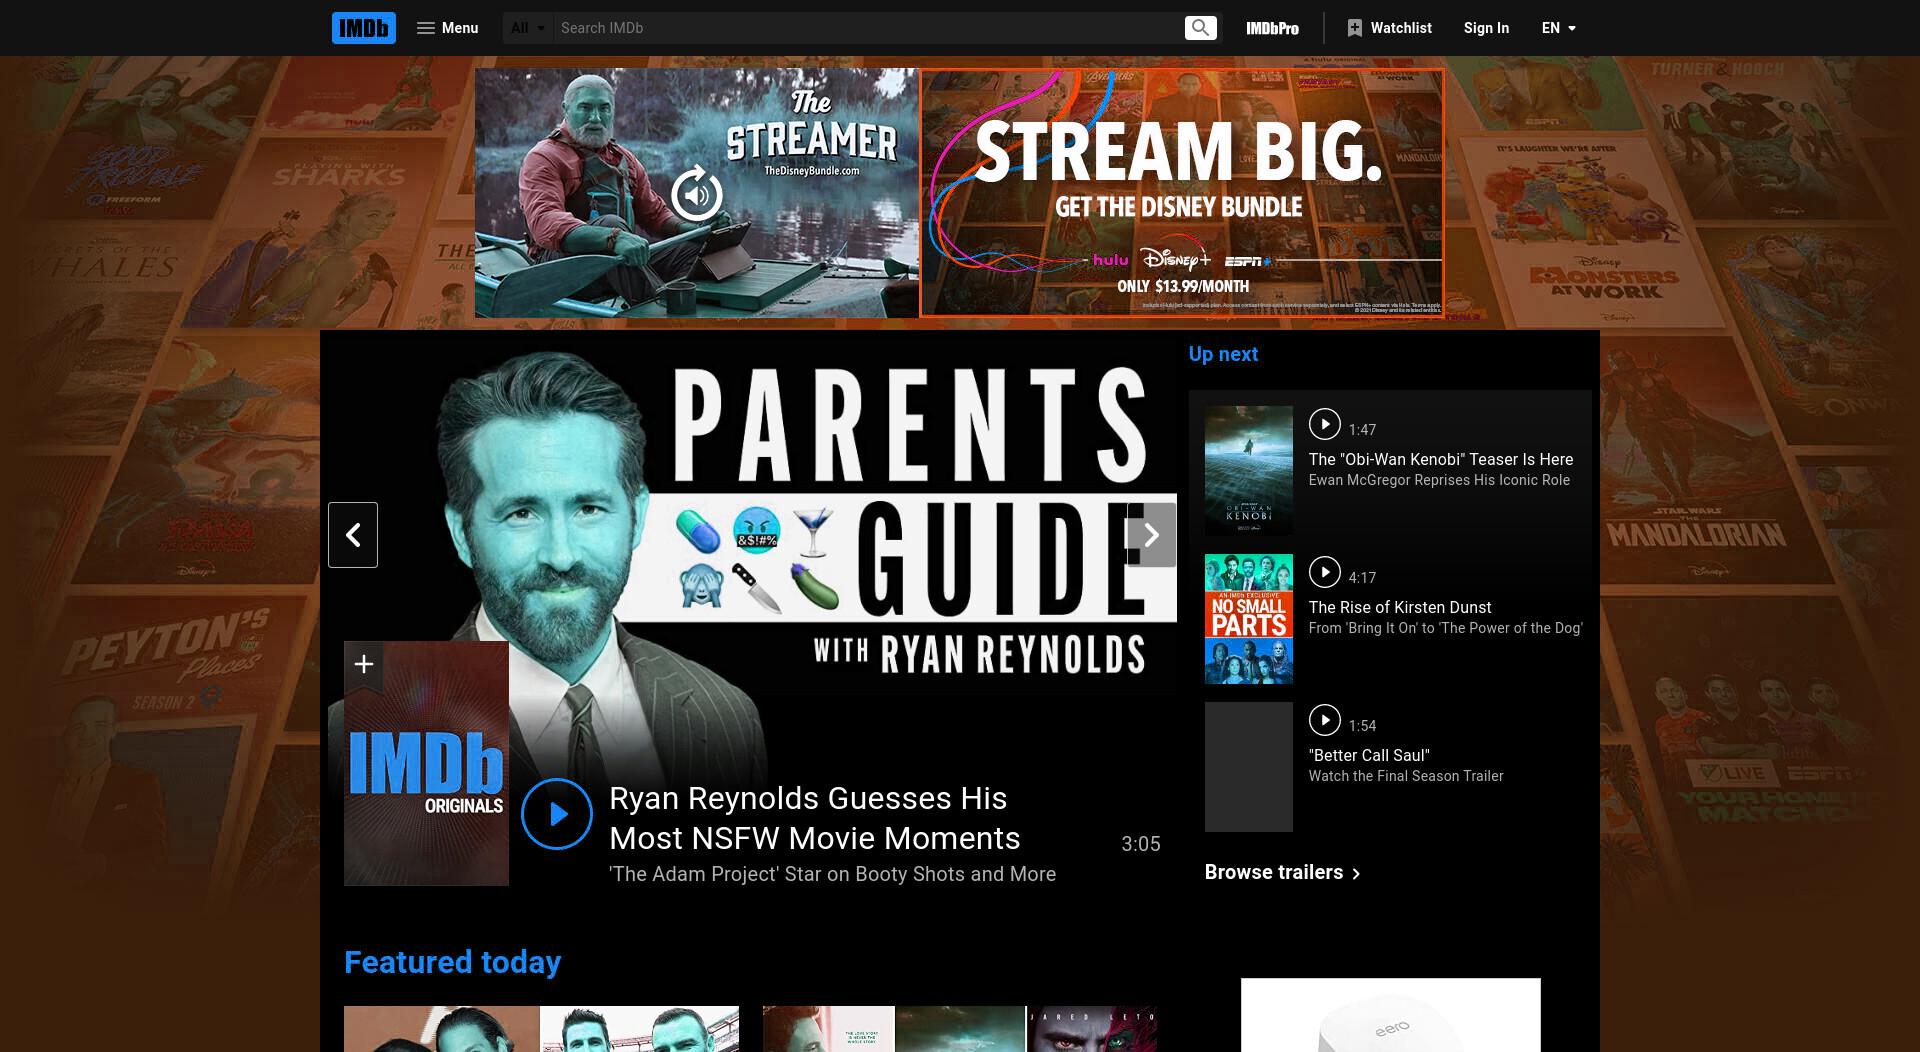Open '"Better Call Saul"' title text
Viewport: 1920px width, 1052px height.
(x=1369, y=755)
